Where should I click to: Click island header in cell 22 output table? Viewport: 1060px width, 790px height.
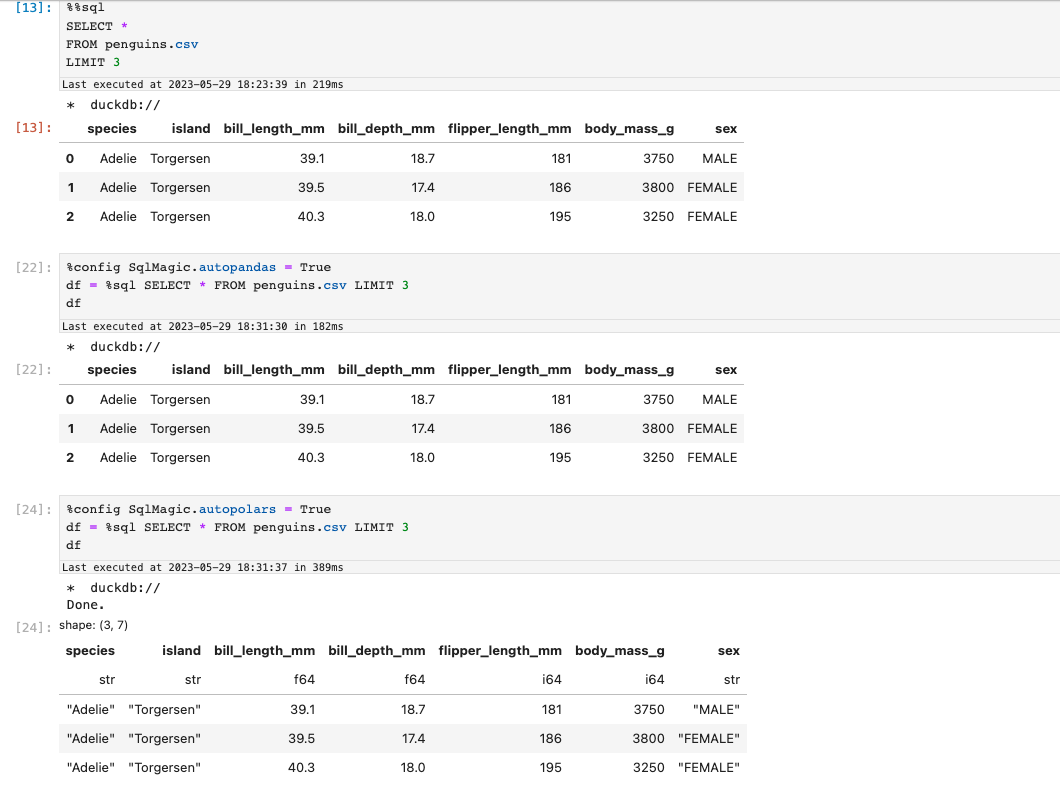pos(190,369)
